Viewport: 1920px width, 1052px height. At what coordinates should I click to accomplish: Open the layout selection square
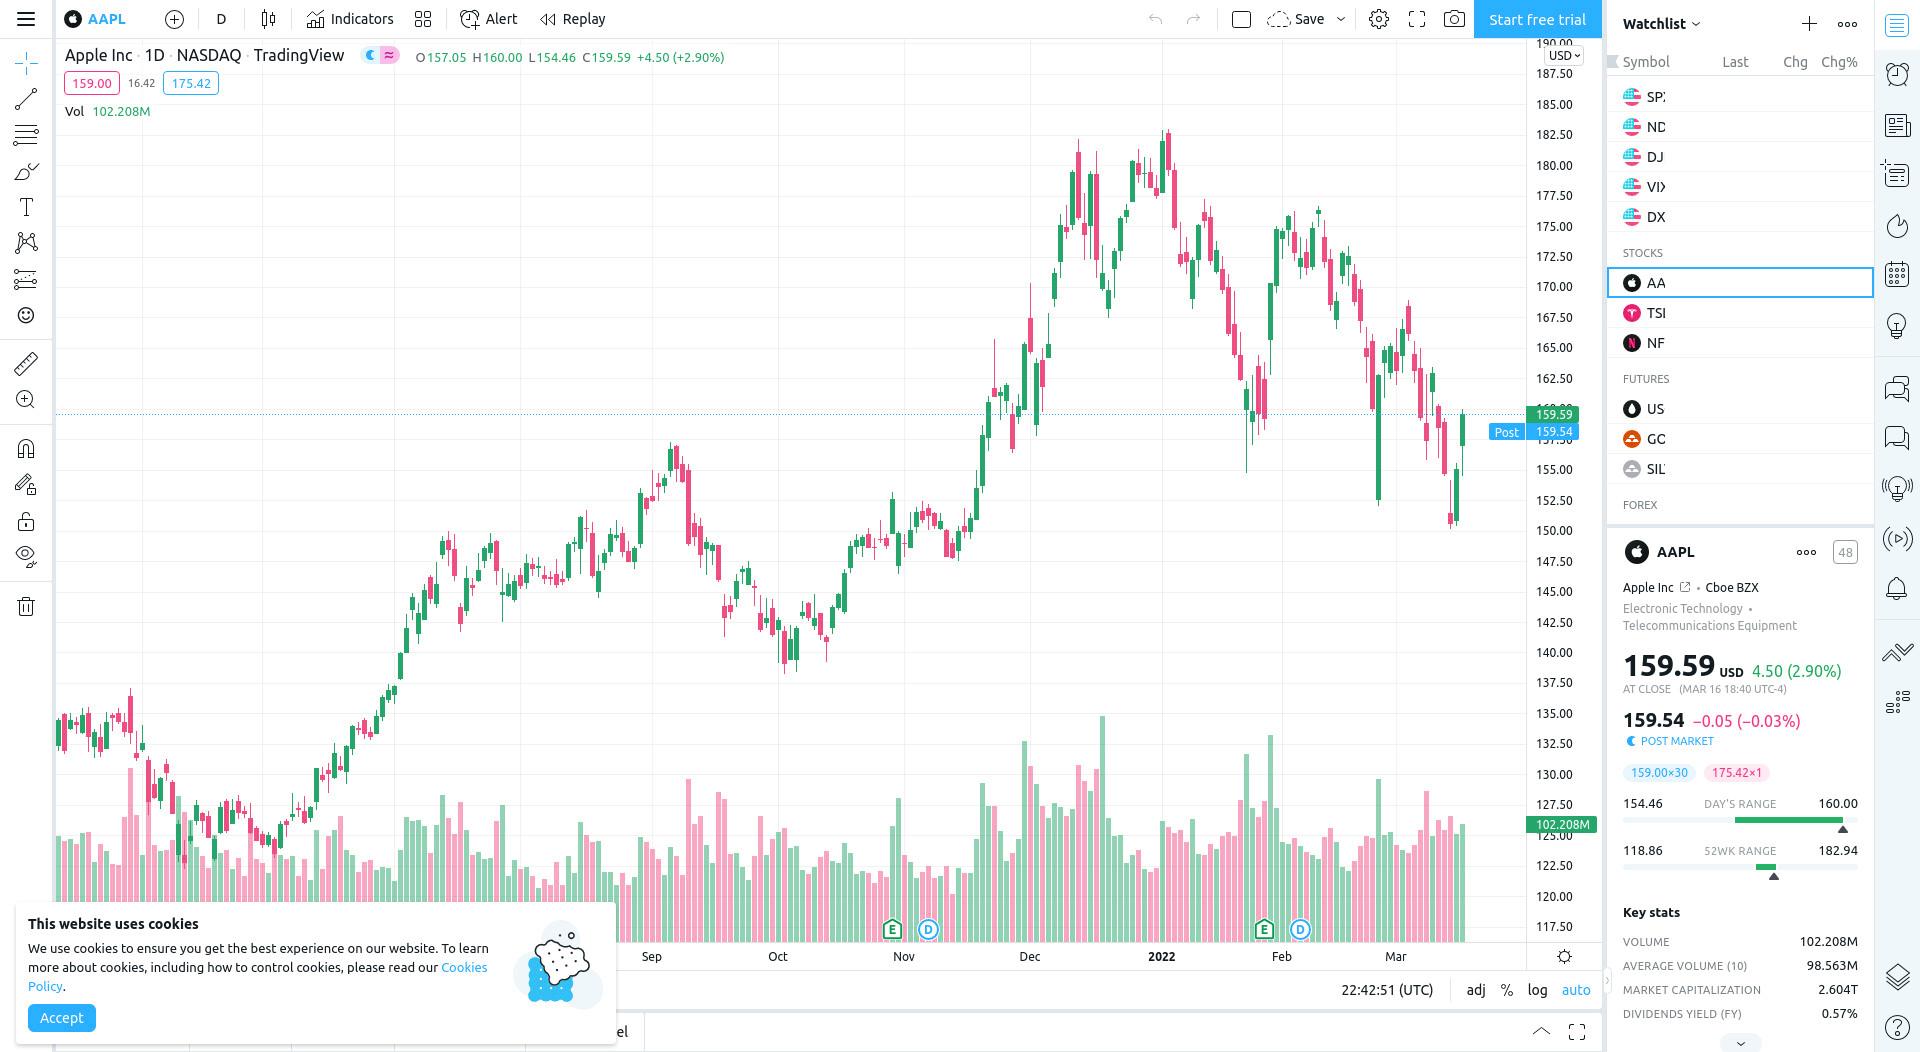(x=1241, y=19)
